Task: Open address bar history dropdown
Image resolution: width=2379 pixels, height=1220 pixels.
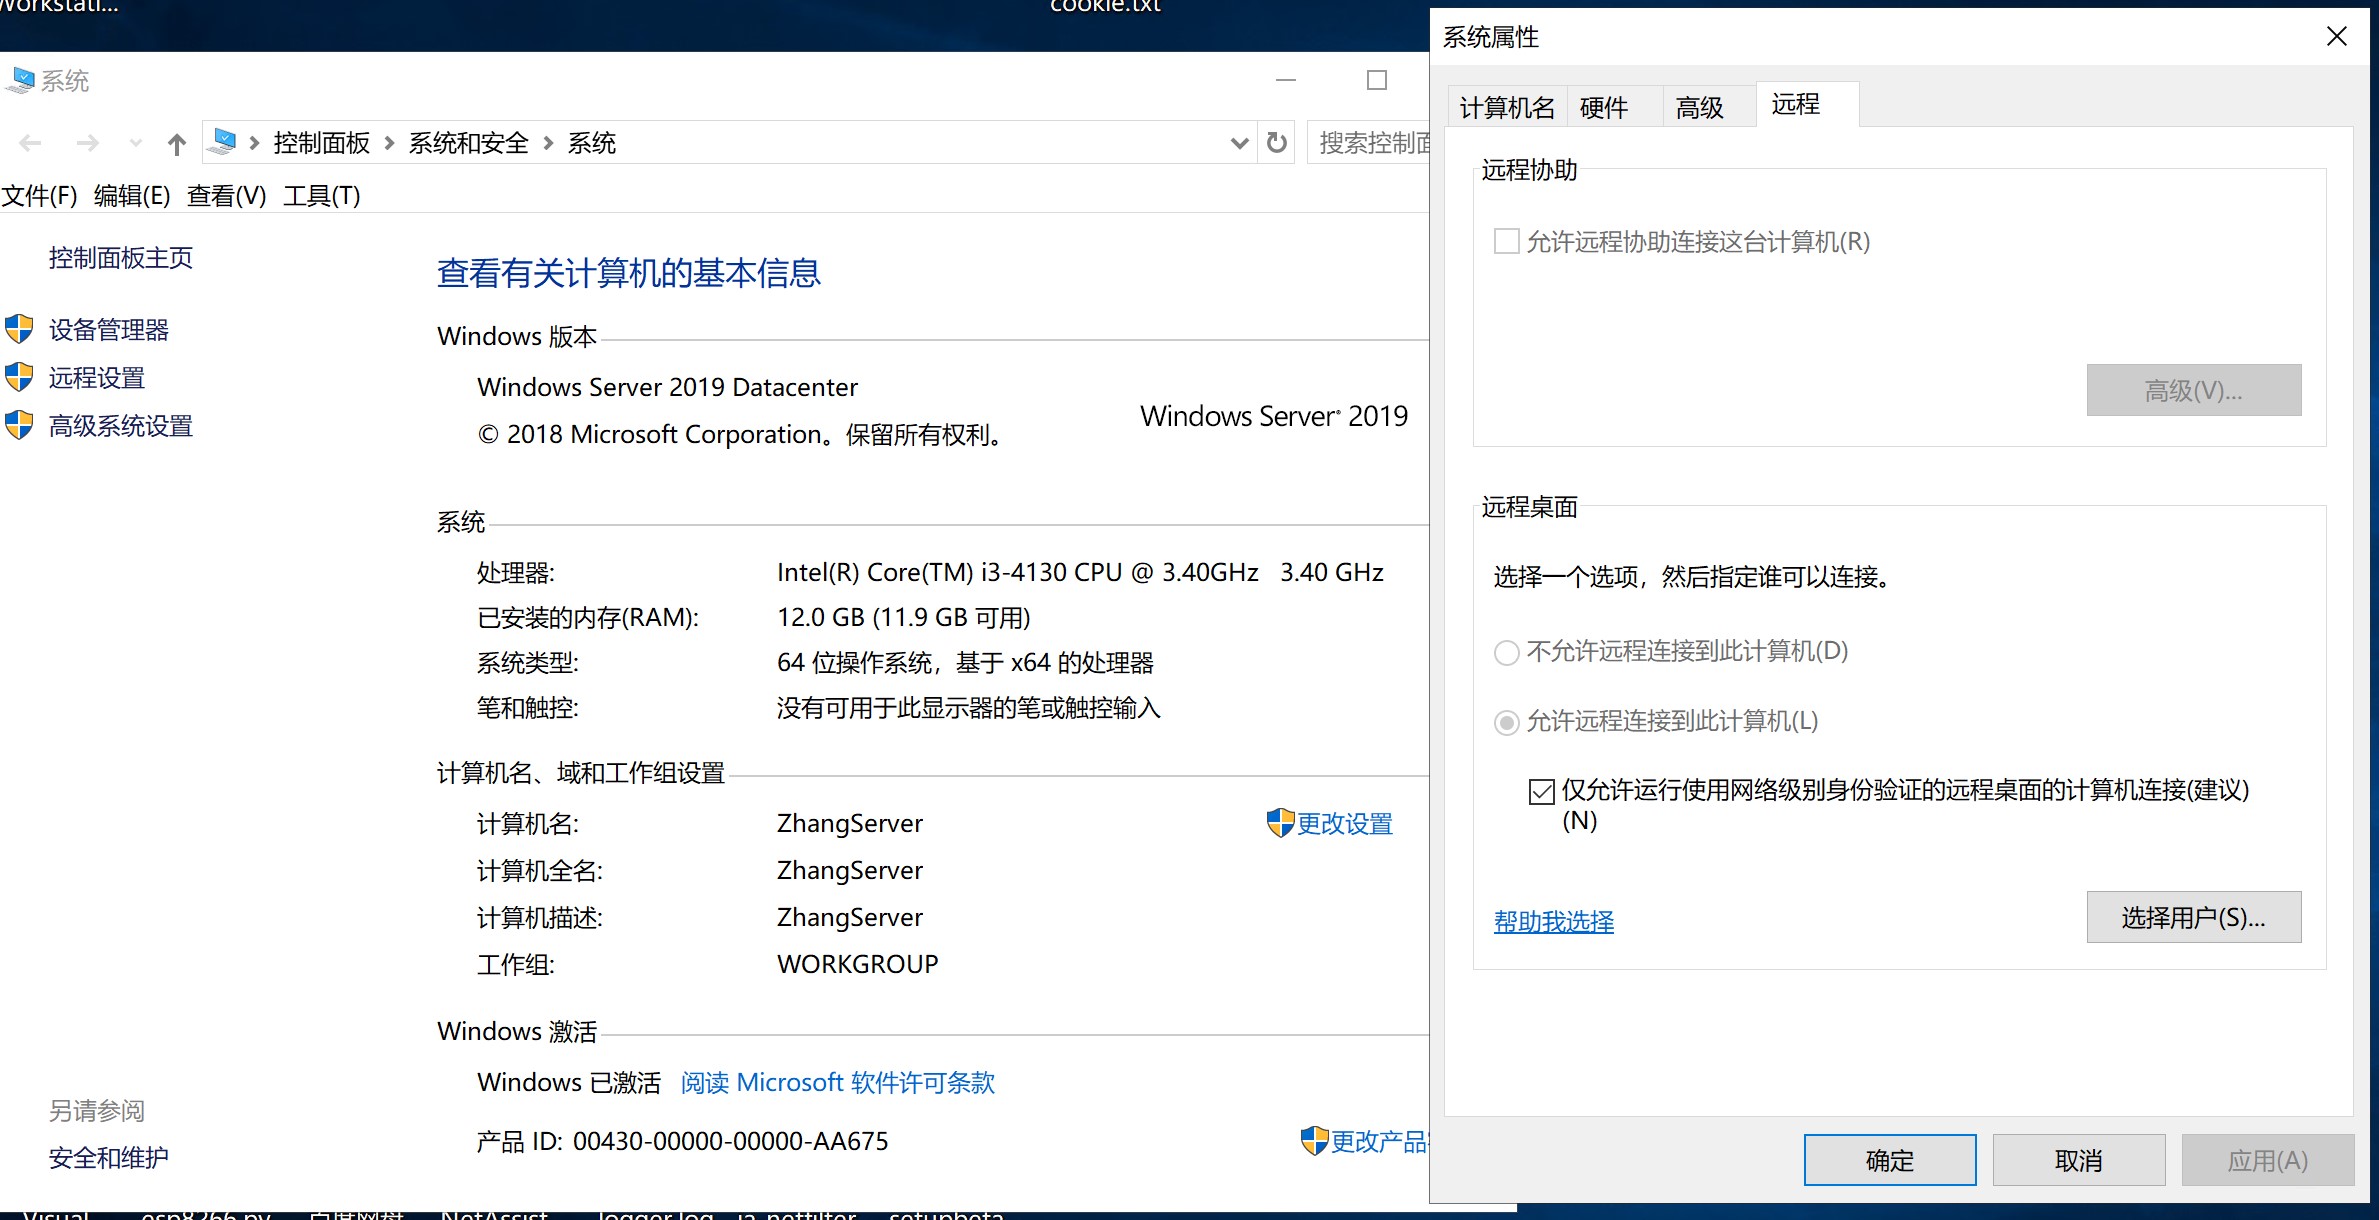Action: [x=1239, y=143]
